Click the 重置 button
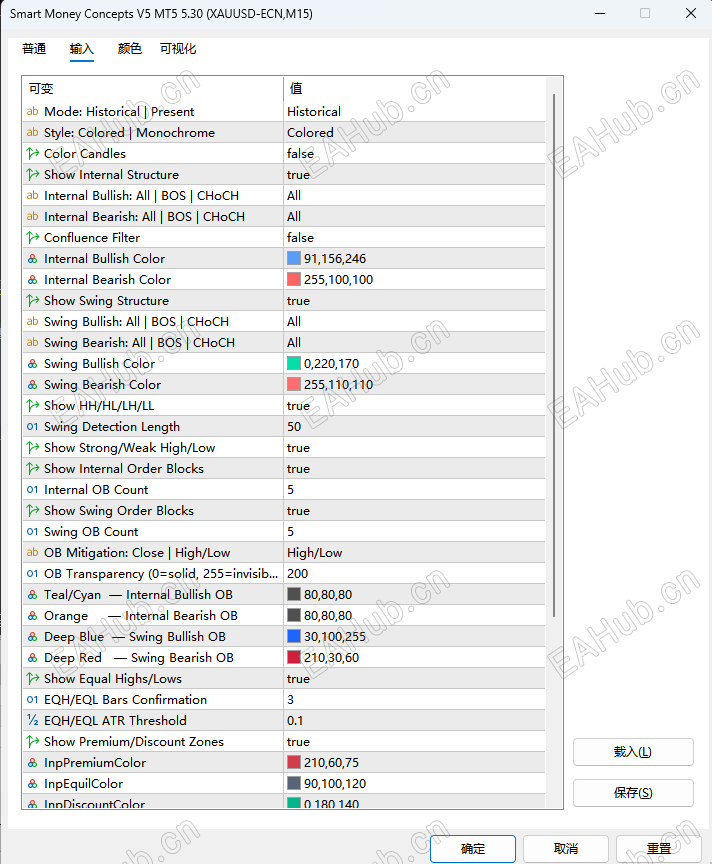This screenshot has width=712, height=864. coord(659,849)
